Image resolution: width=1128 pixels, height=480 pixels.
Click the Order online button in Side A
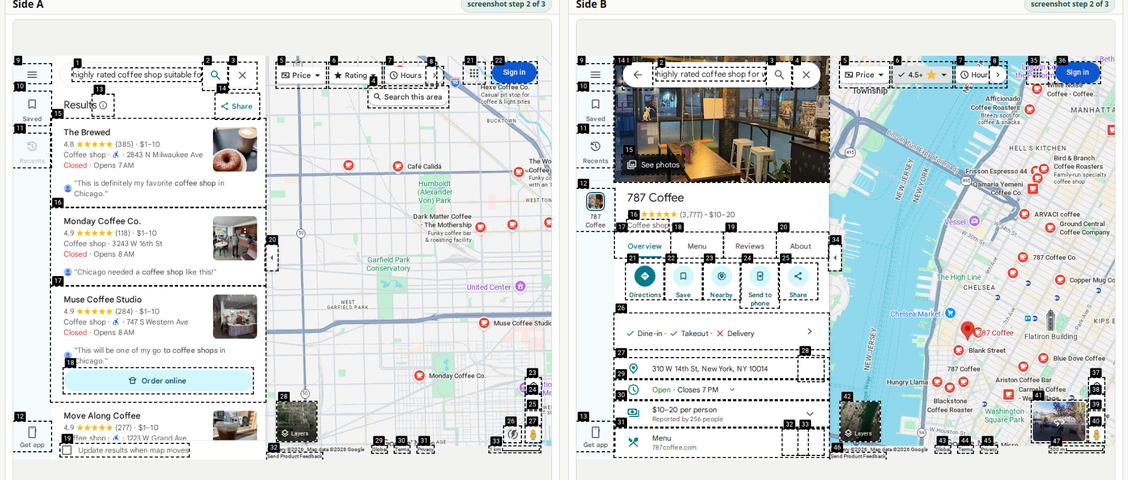click(x=158, y=381)
